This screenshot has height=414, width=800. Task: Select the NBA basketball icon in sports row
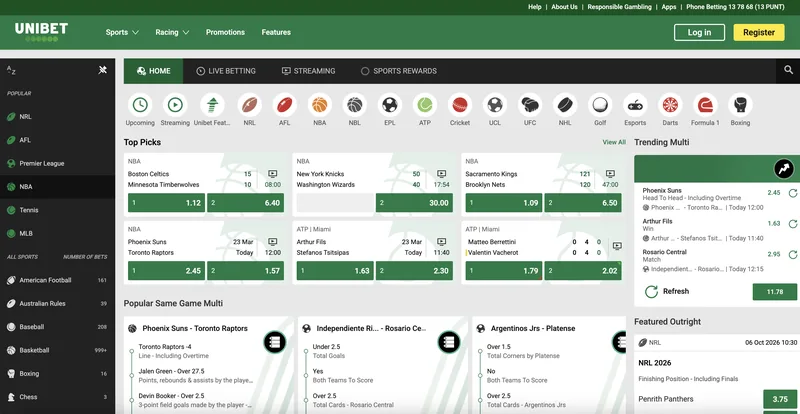(x=319, y=105)
